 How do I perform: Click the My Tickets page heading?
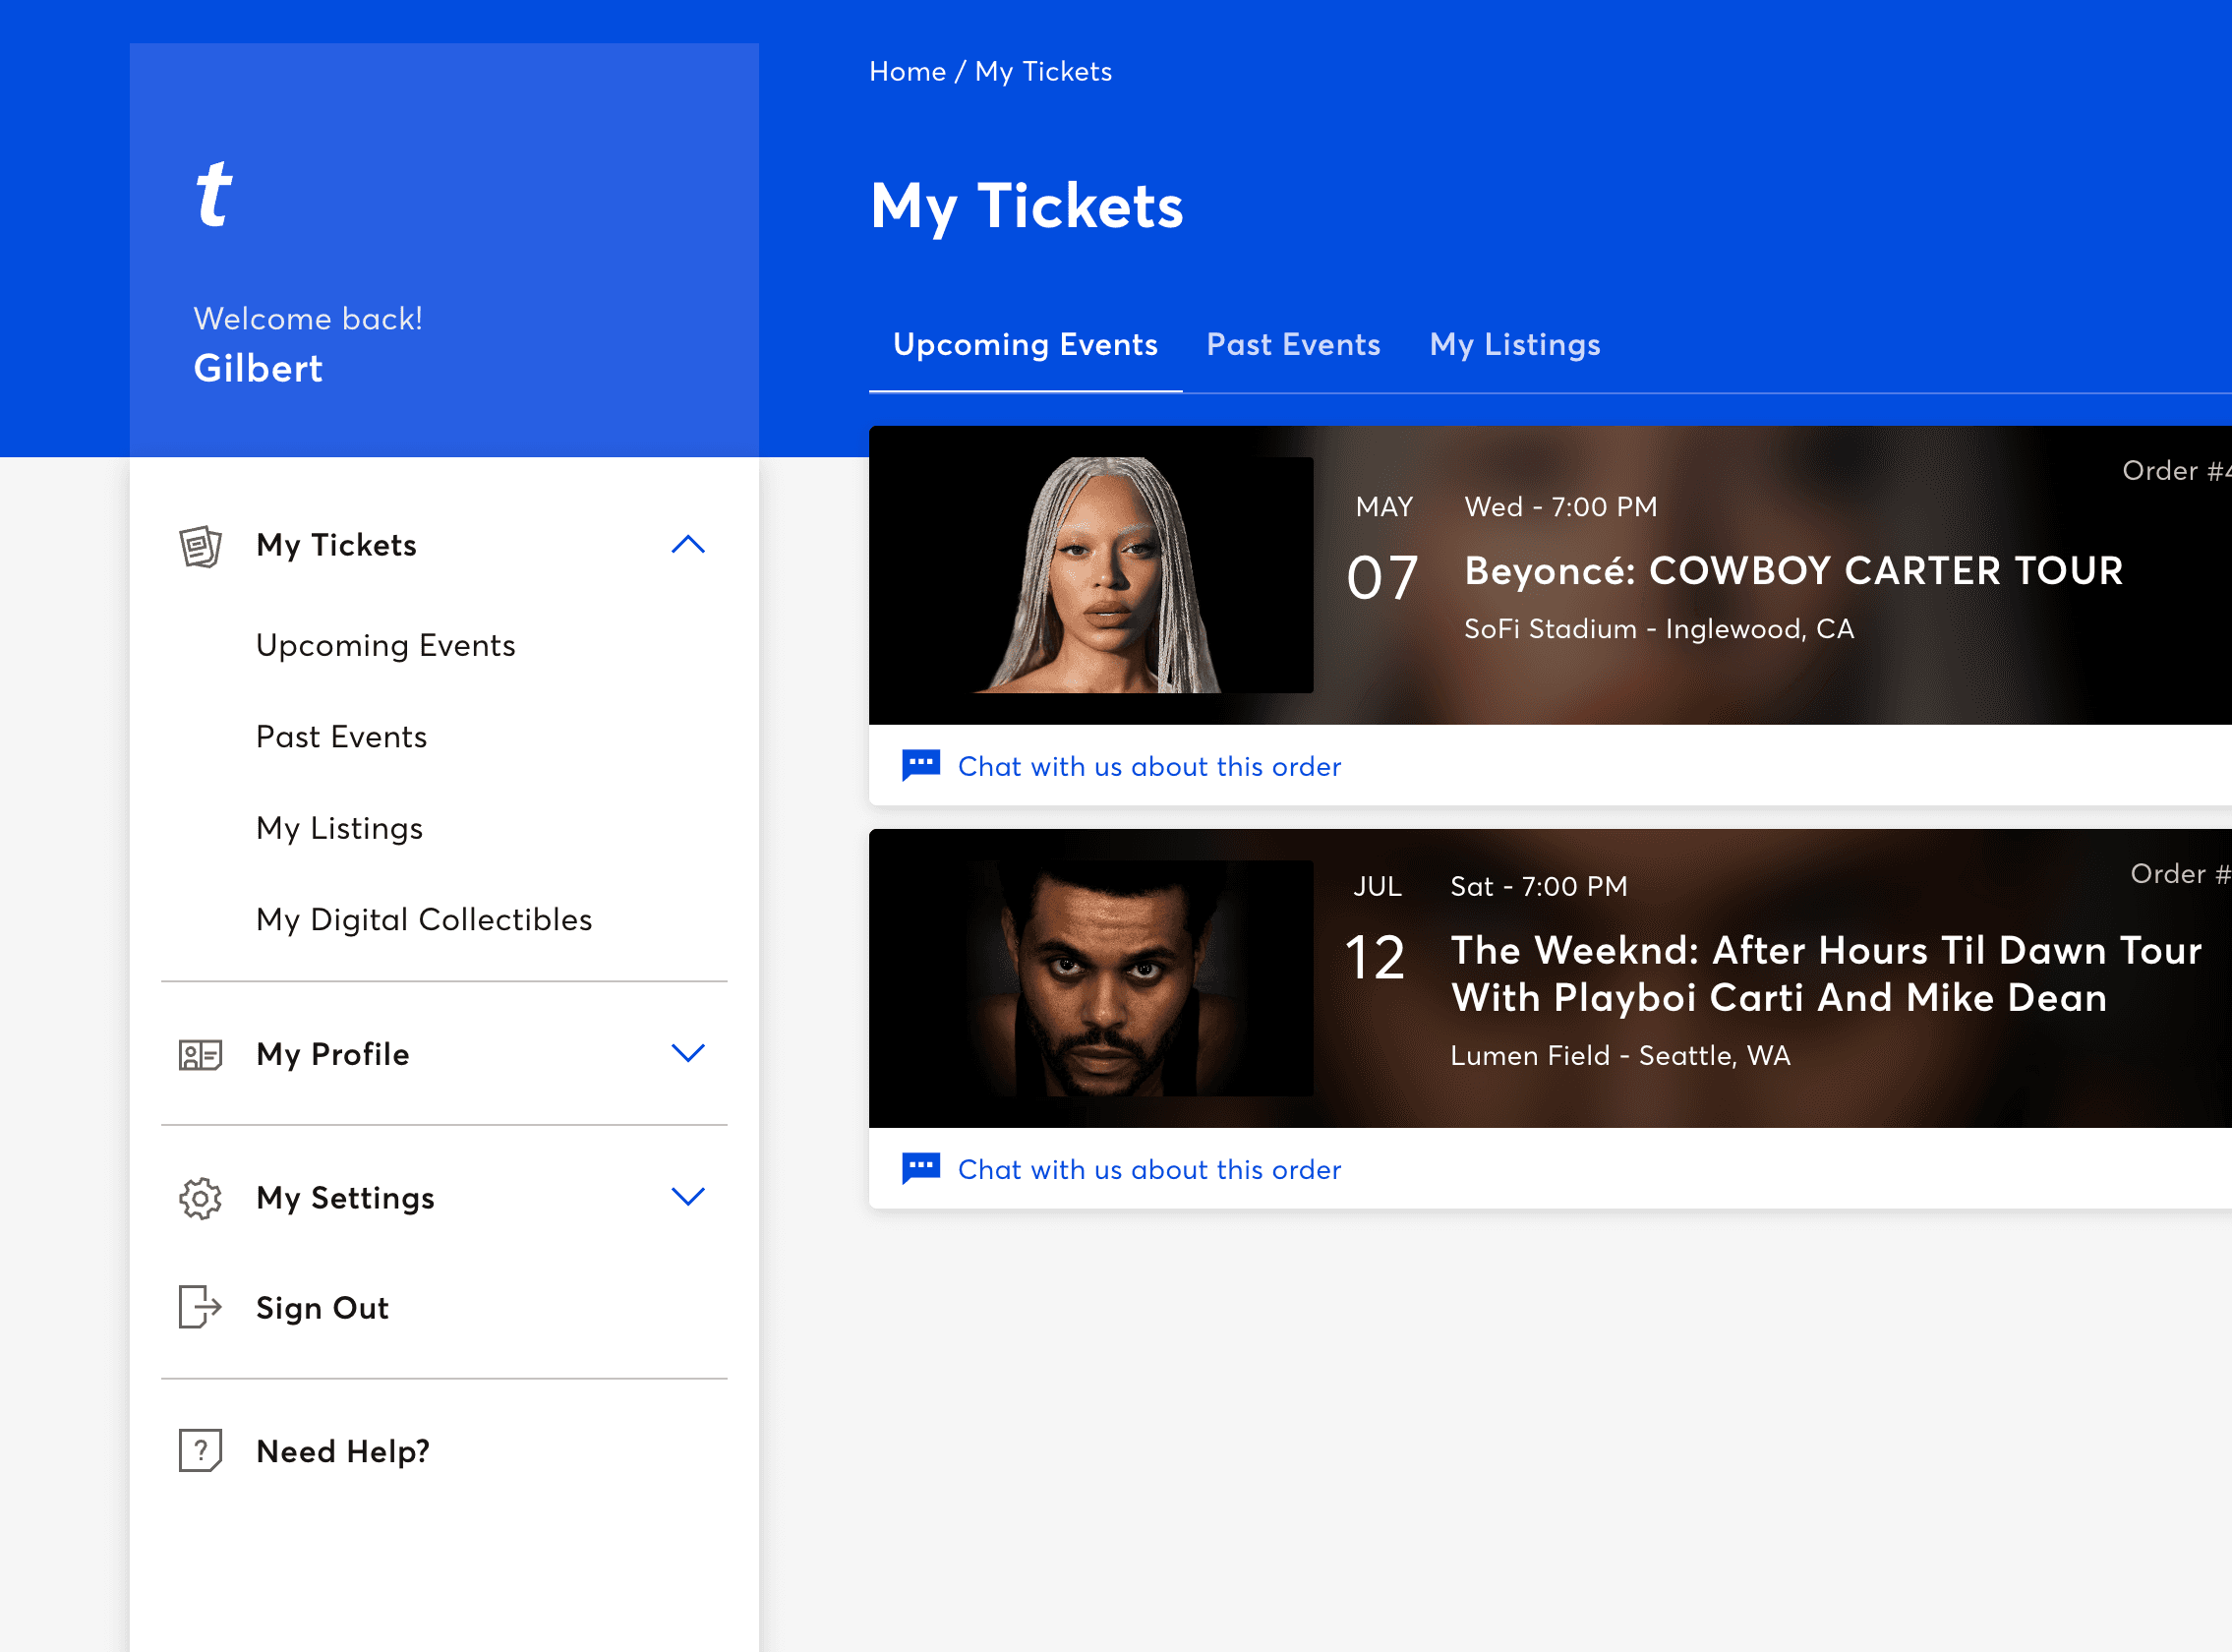point(1027,206)
